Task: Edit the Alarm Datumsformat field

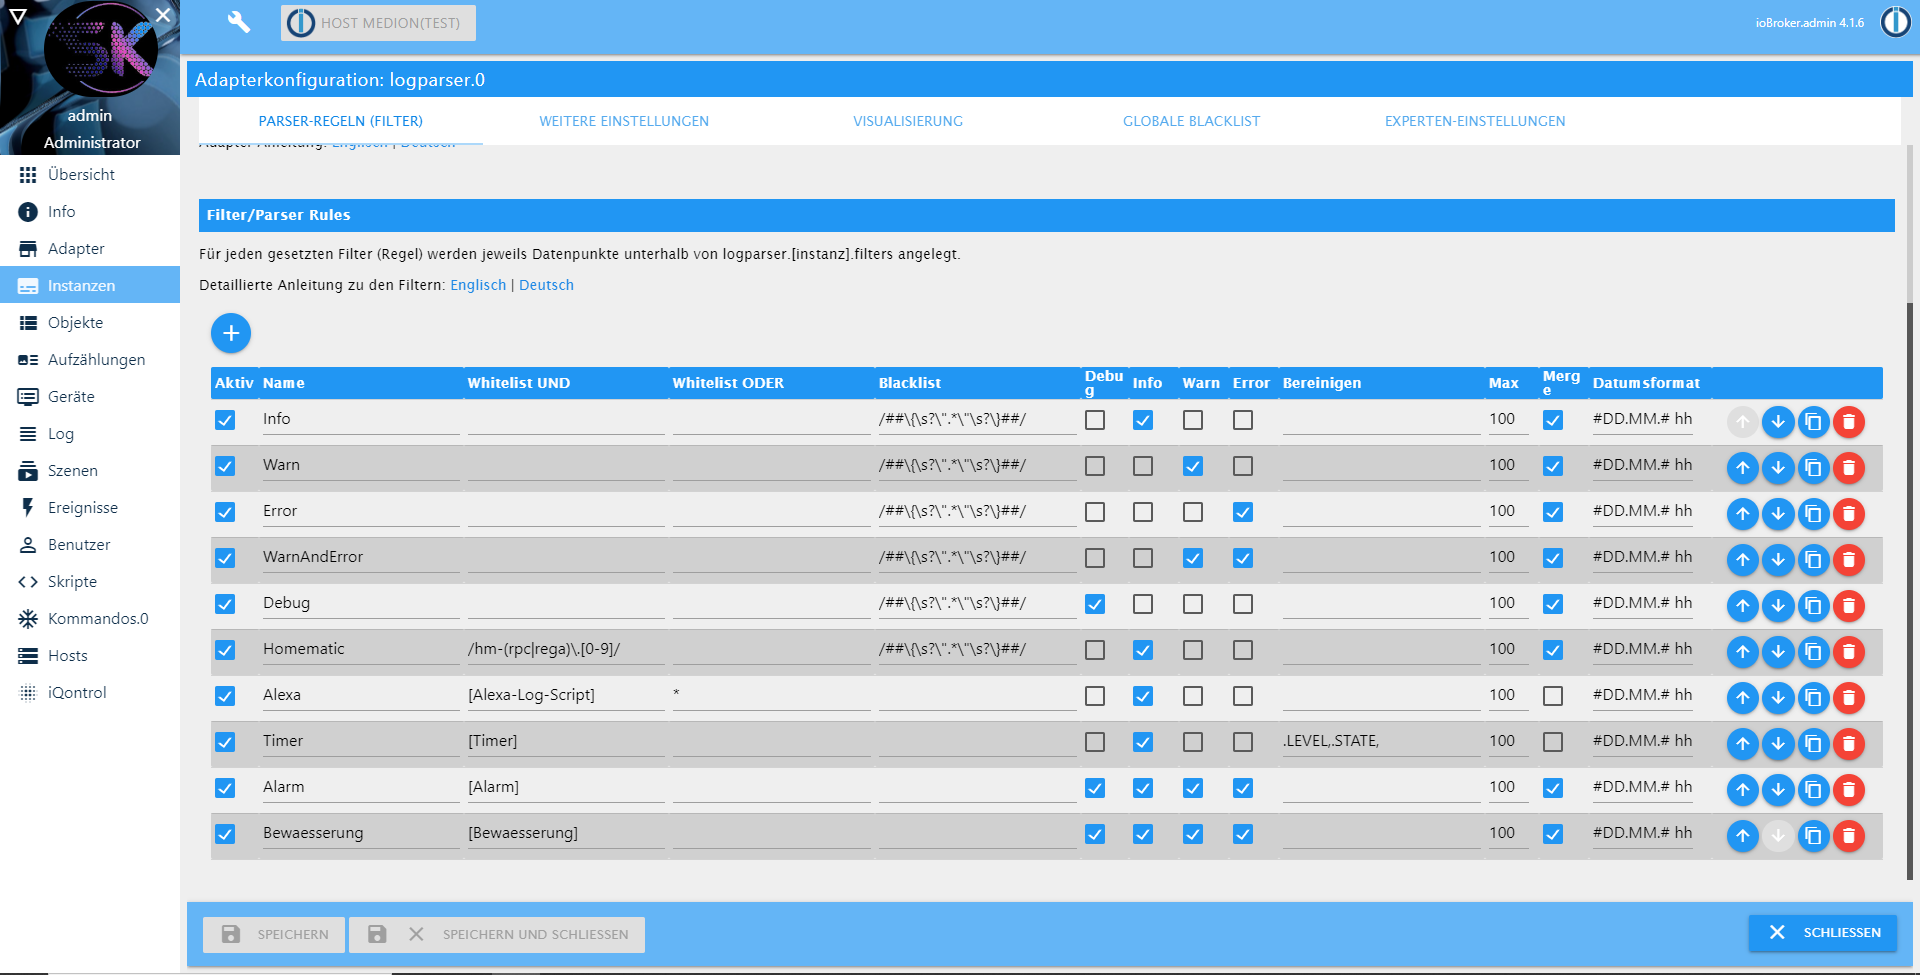Action: click(1642, 788)
